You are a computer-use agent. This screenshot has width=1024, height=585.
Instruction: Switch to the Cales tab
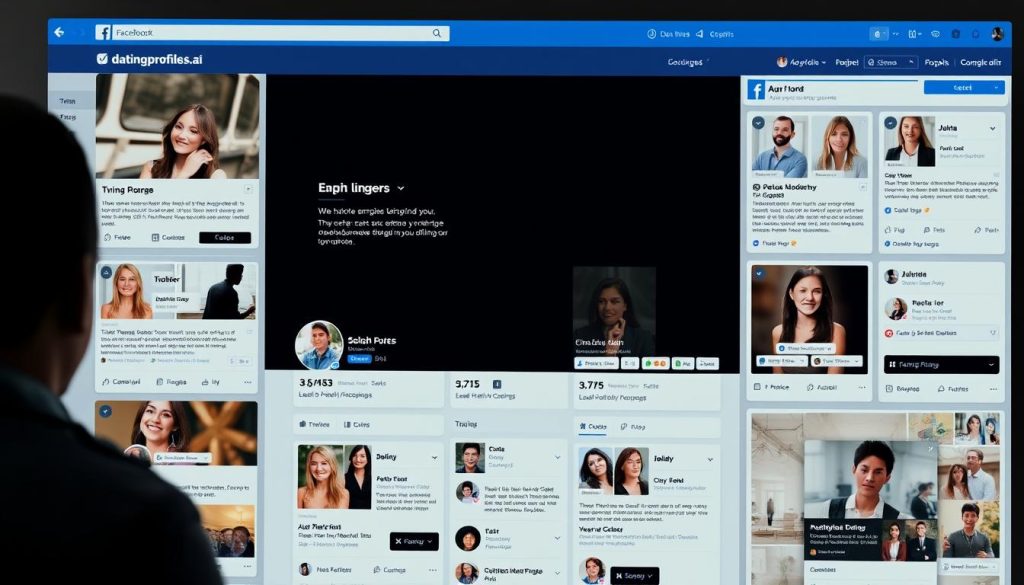point(357,424)
